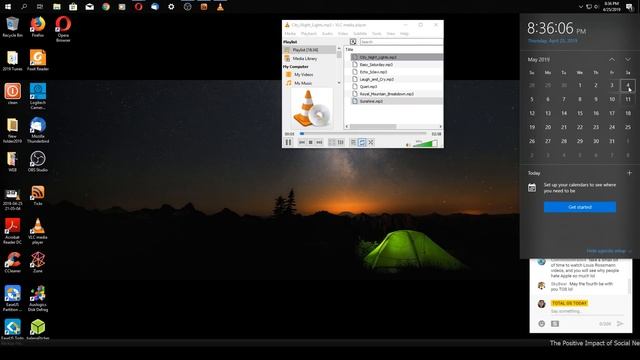The height and width of the screenshot is (360, 640).
Task: Toggle VLC fullscreen button
Action: (x=332, y=142)
